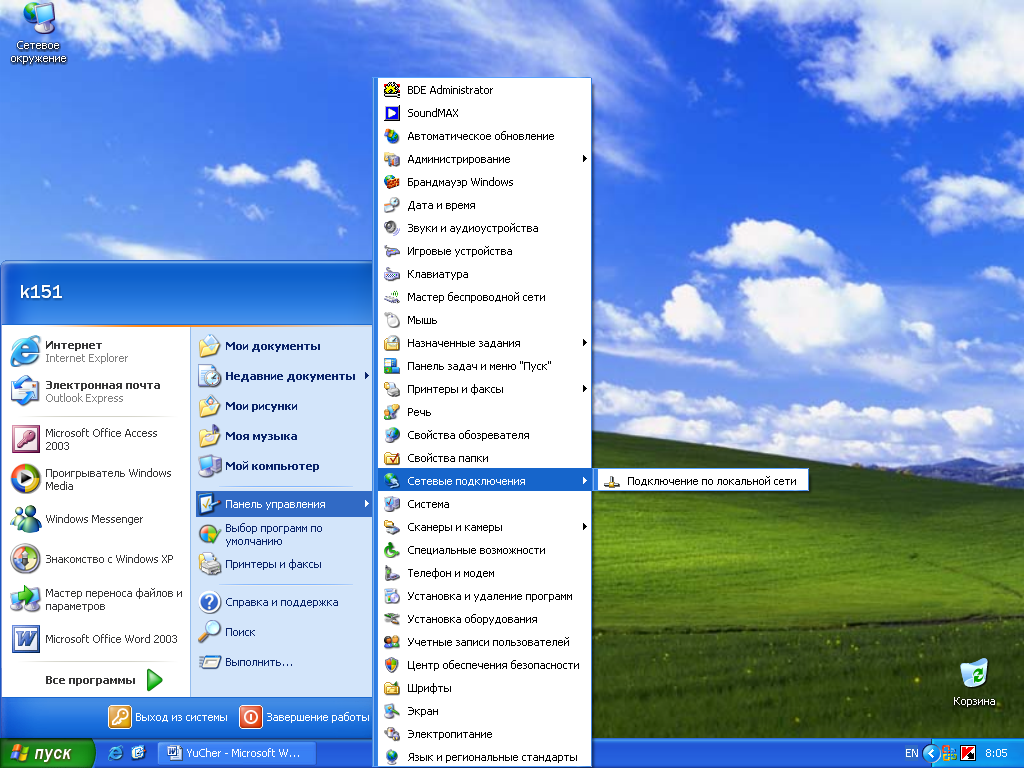Viewport: 1024px width, 768px height.
Task: Launch Мастер беспроводной сети icon
Action: tap(392, 297)
